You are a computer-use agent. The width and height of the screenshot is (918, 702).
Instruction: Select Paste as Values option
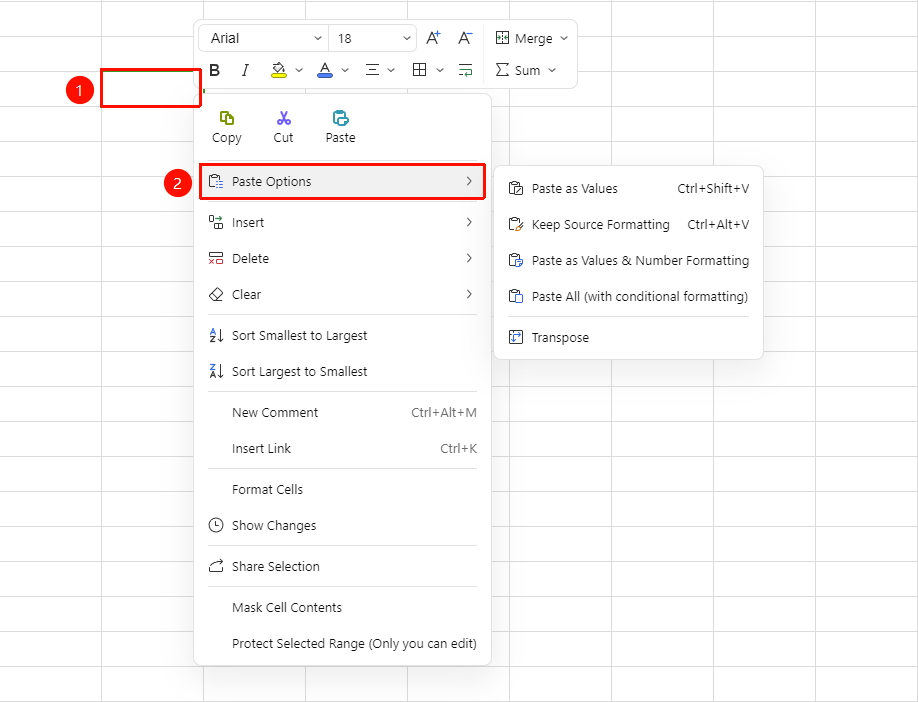click(628, 189)
